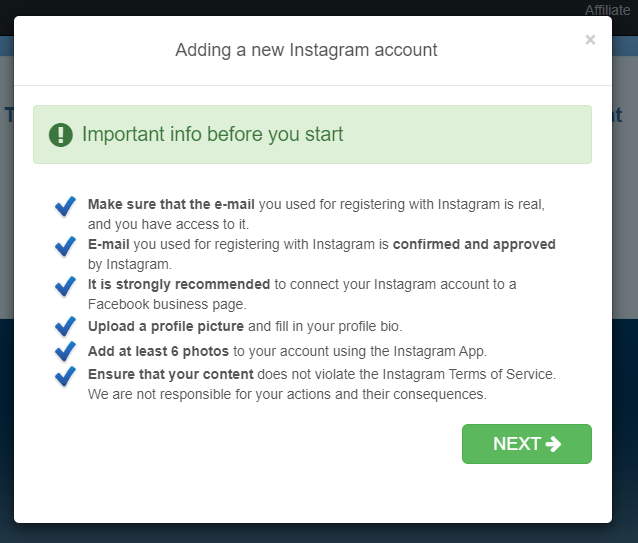This screenshot has width=638, height=543.
Task: Click the 'Adding a new Instagram account' title
Action: 306,49
